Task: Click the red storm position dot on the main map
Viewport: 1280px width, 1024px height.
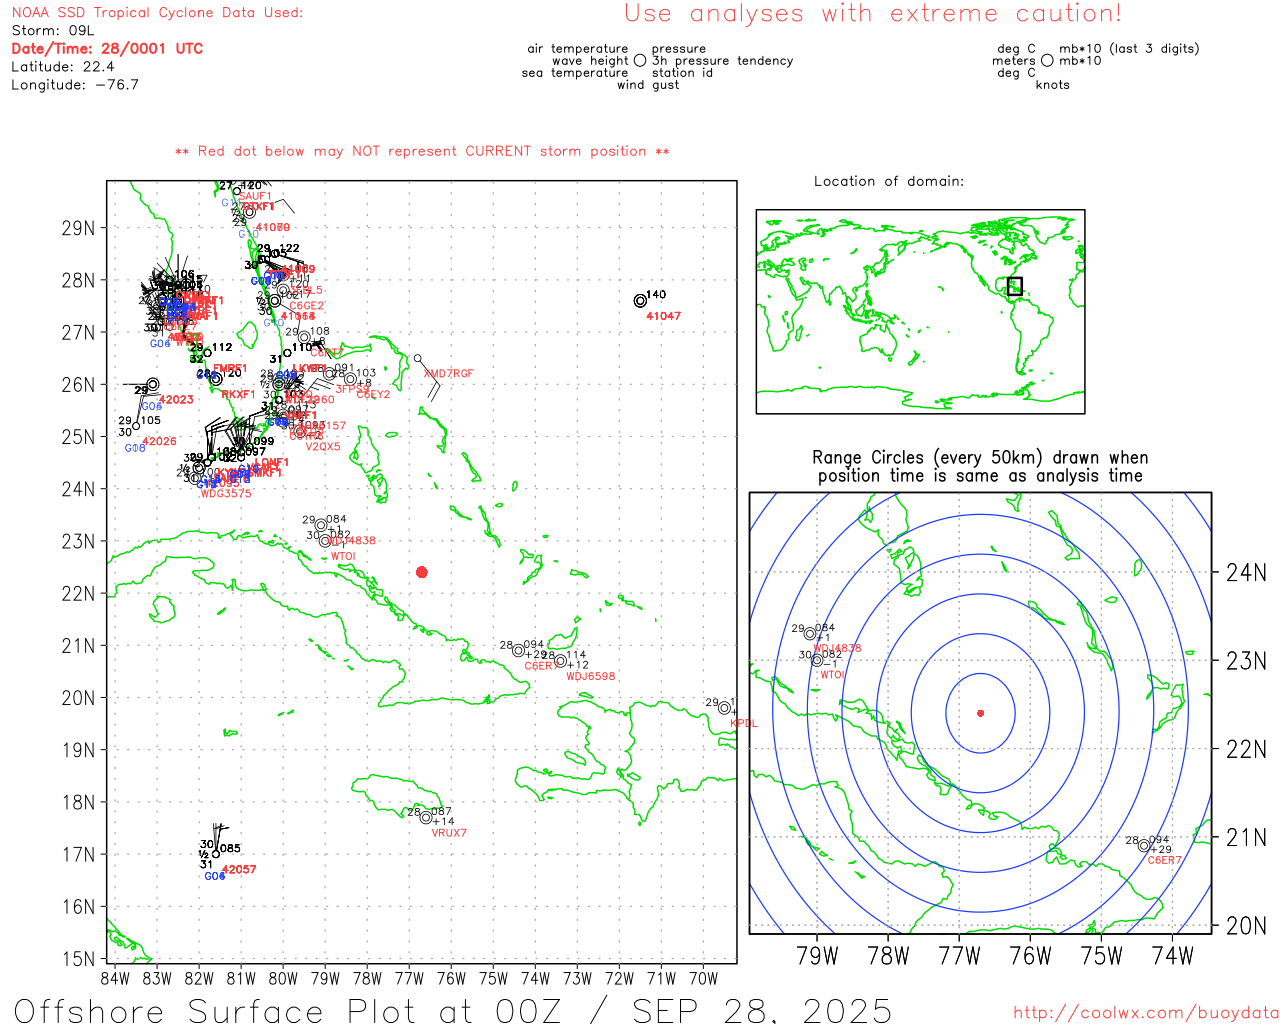Action: [x=422, y=572]
